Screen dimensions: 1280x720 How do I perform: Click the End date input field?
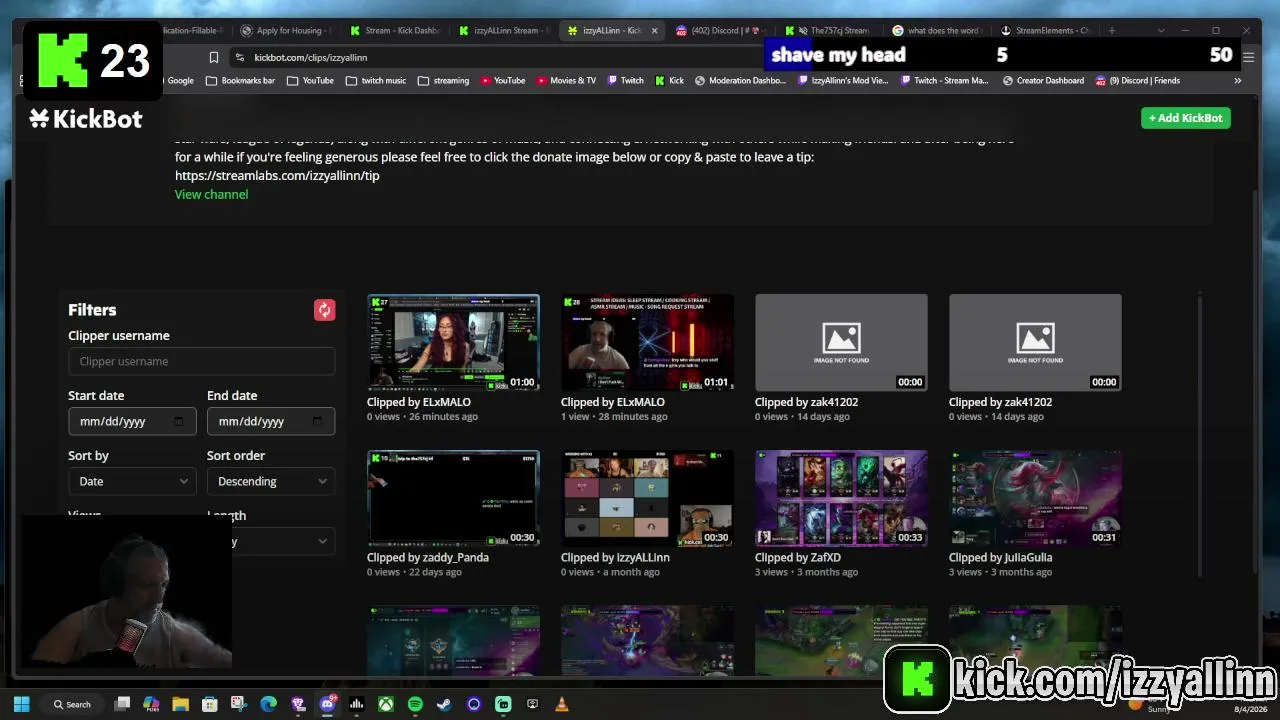pos(271,421)
